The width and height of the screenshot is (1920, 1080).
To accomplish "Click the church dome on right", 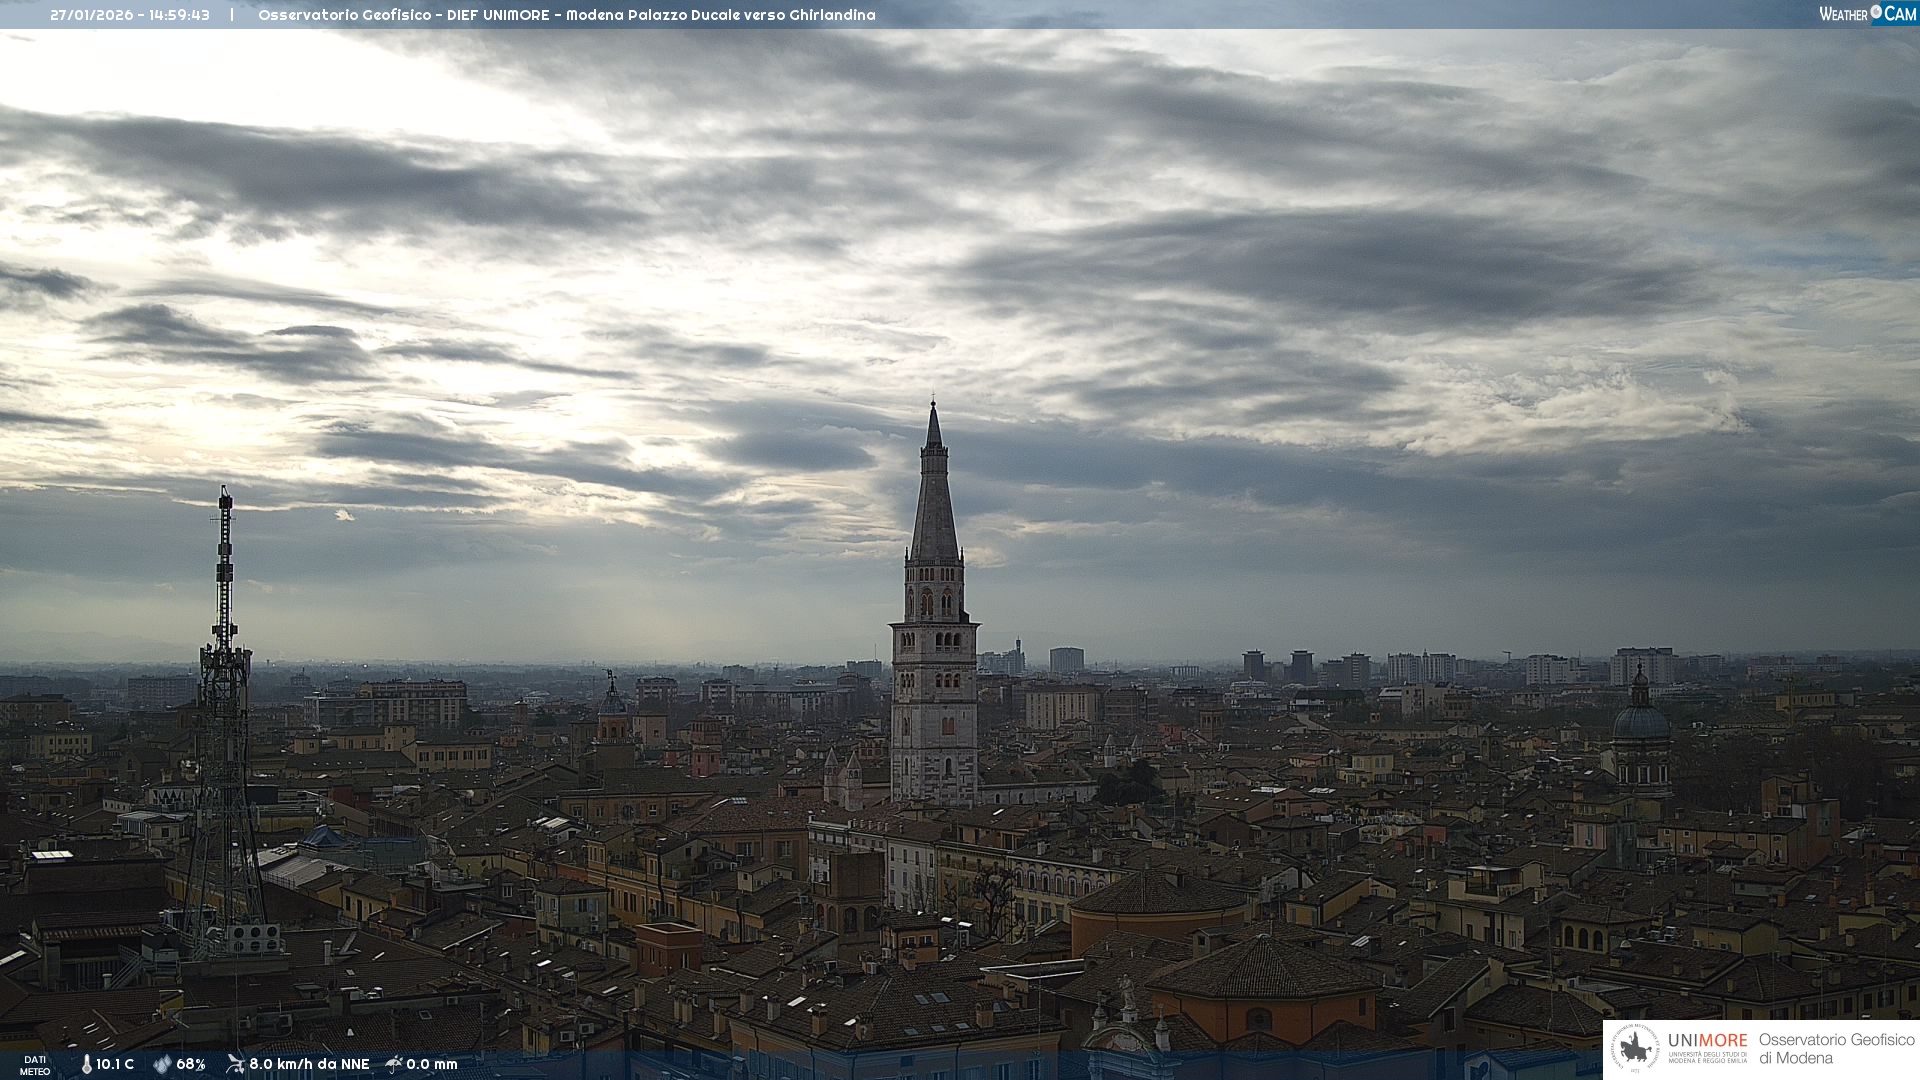I will pyautogui.click(x=1641, y=720).
